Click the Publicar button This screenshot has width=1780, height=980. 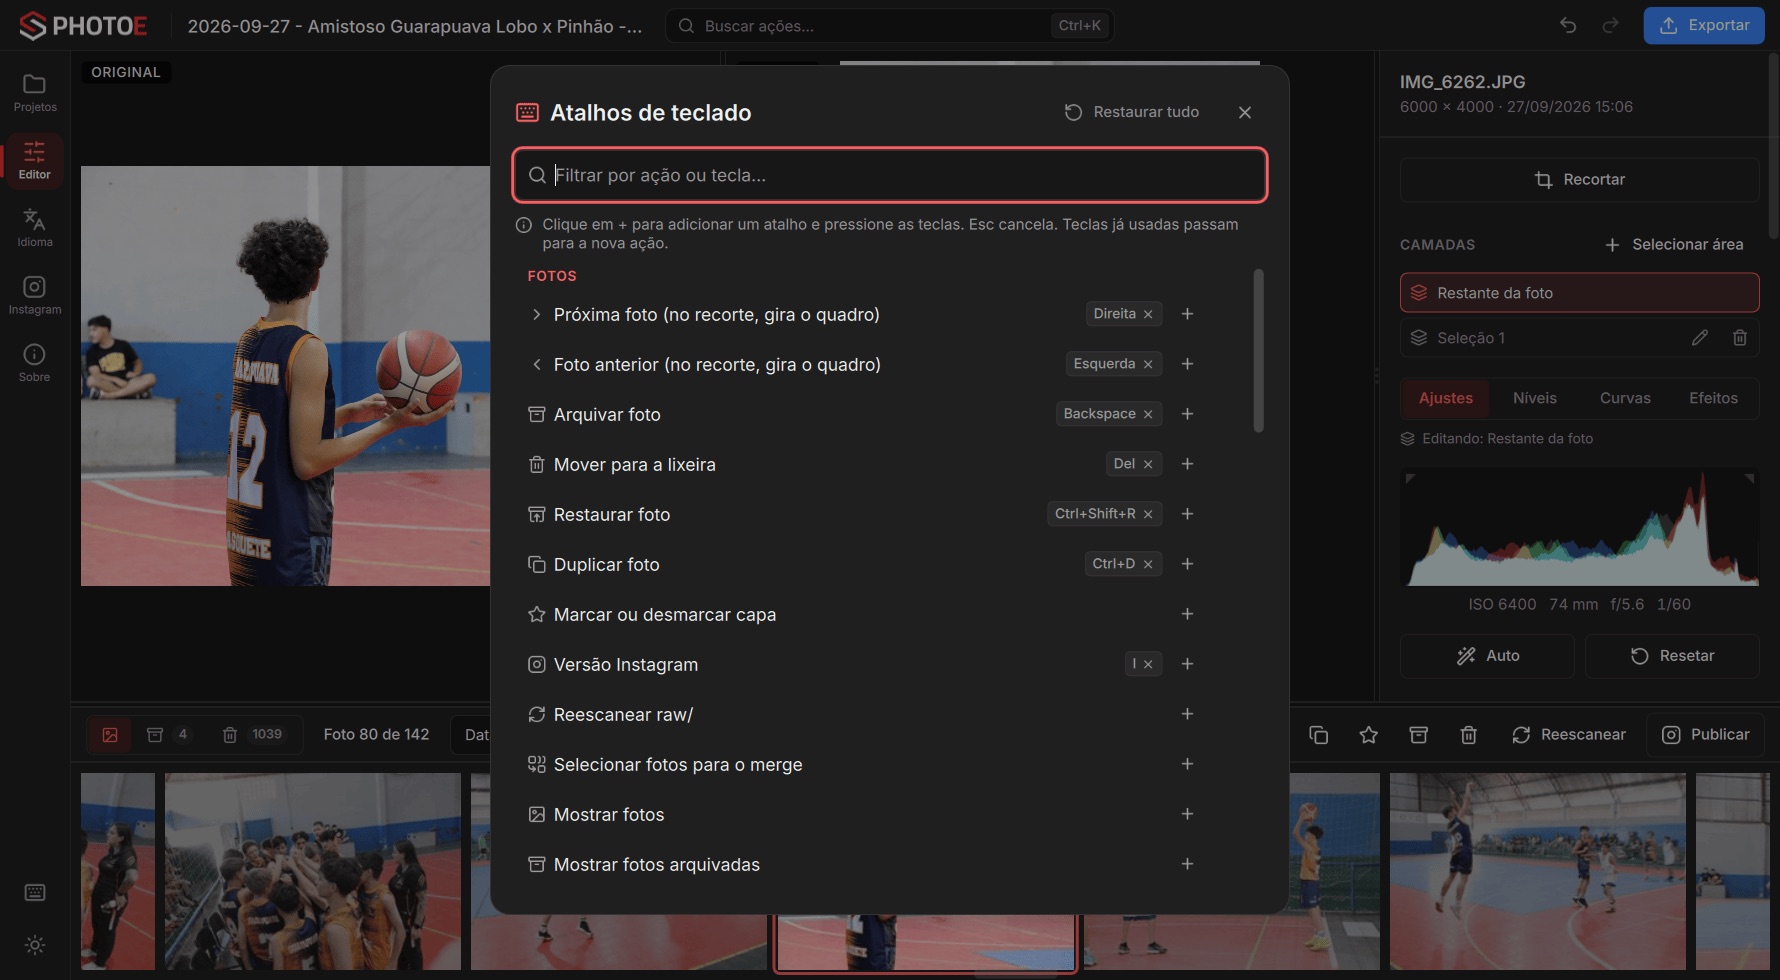point(1706,735)
